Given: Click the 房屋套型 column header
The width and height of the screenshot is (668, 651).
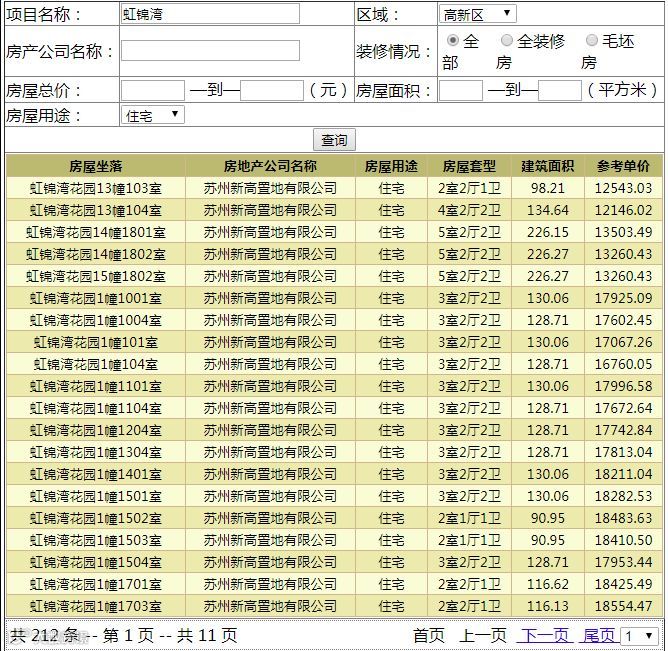Looking at the screenshot, I should click(x=469, y=166).
